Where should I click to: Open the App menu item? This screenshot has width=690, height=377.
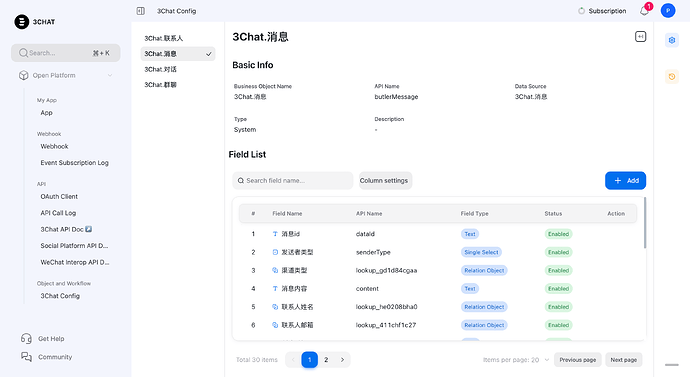[46, 113]
